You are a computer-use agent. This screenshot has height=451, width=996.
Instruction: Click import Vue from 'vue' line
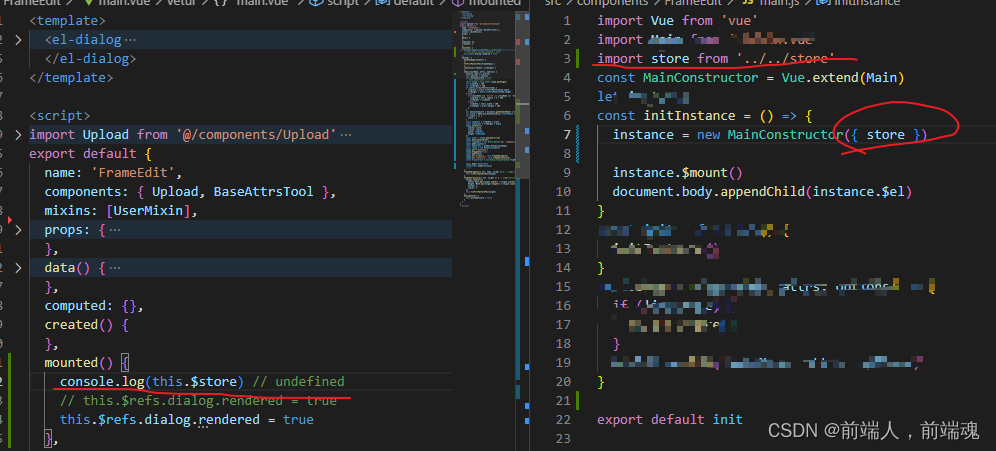(x=678, y=21)
